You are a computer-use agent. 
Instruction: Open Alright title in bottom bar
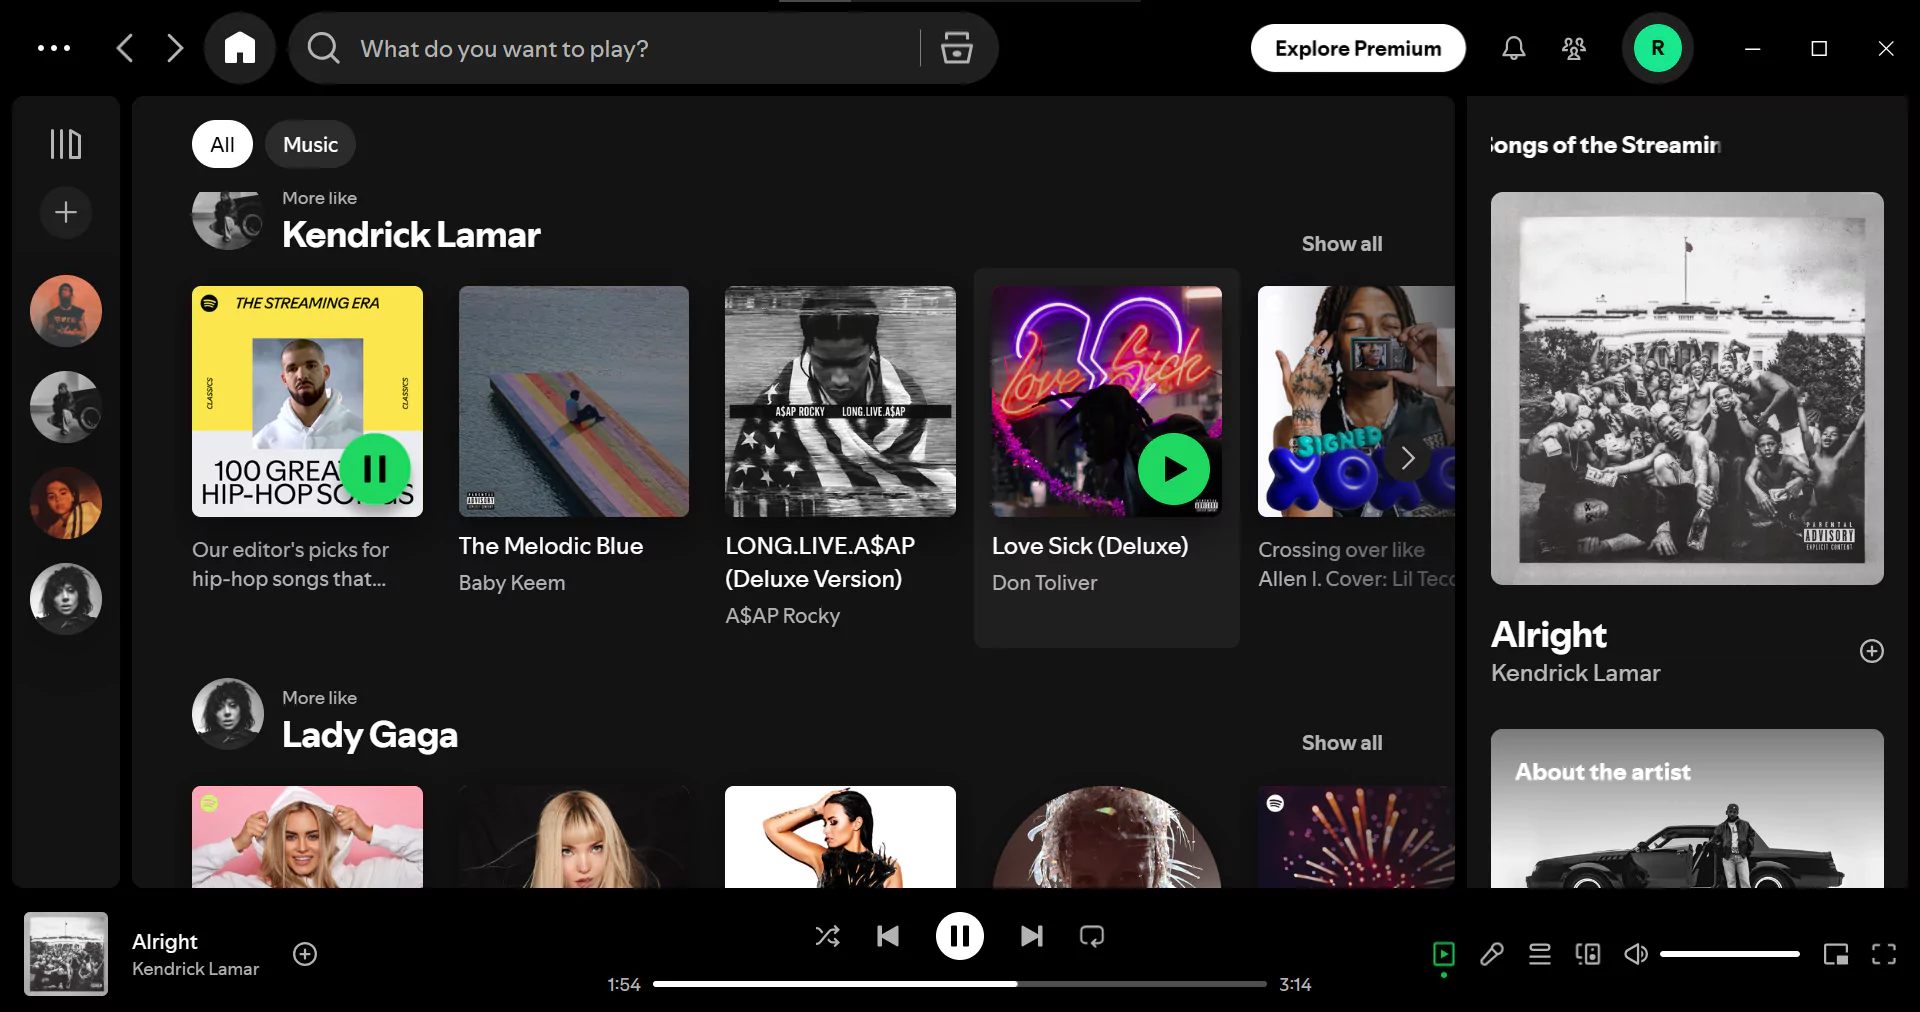coord(165,942)
